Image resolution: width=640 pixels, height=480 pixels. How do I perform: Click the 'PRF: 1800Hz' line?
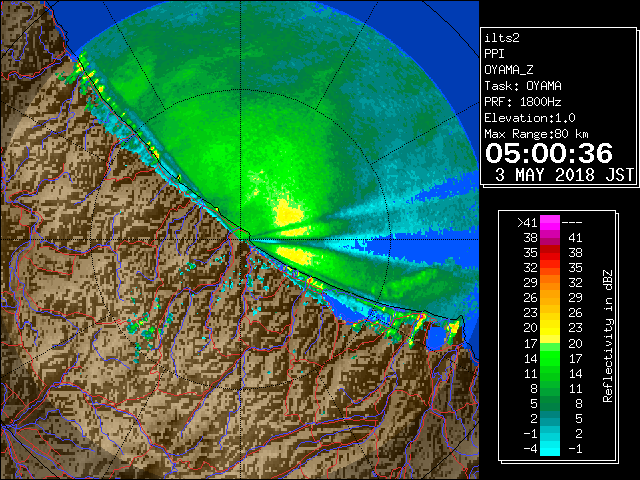(523, 102)
